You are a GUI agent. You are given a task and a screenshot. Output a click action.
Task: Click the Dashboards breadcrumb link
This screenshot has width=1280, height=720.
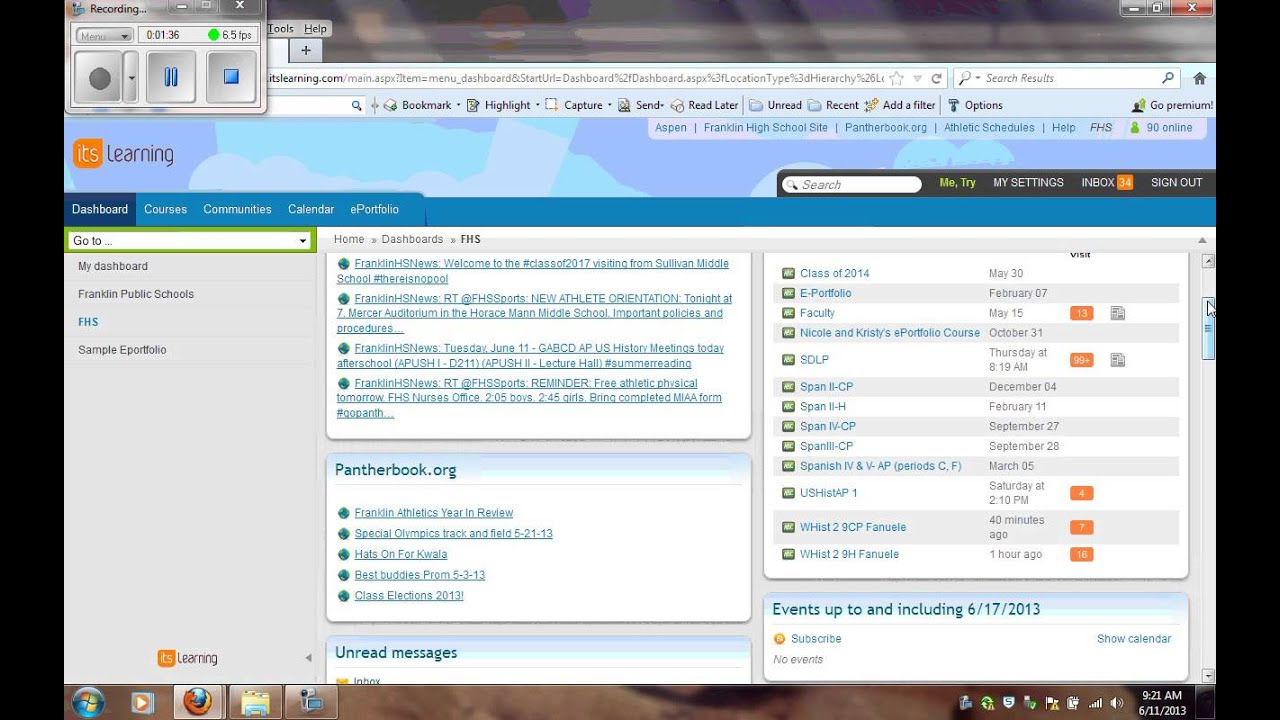(412, 239)
